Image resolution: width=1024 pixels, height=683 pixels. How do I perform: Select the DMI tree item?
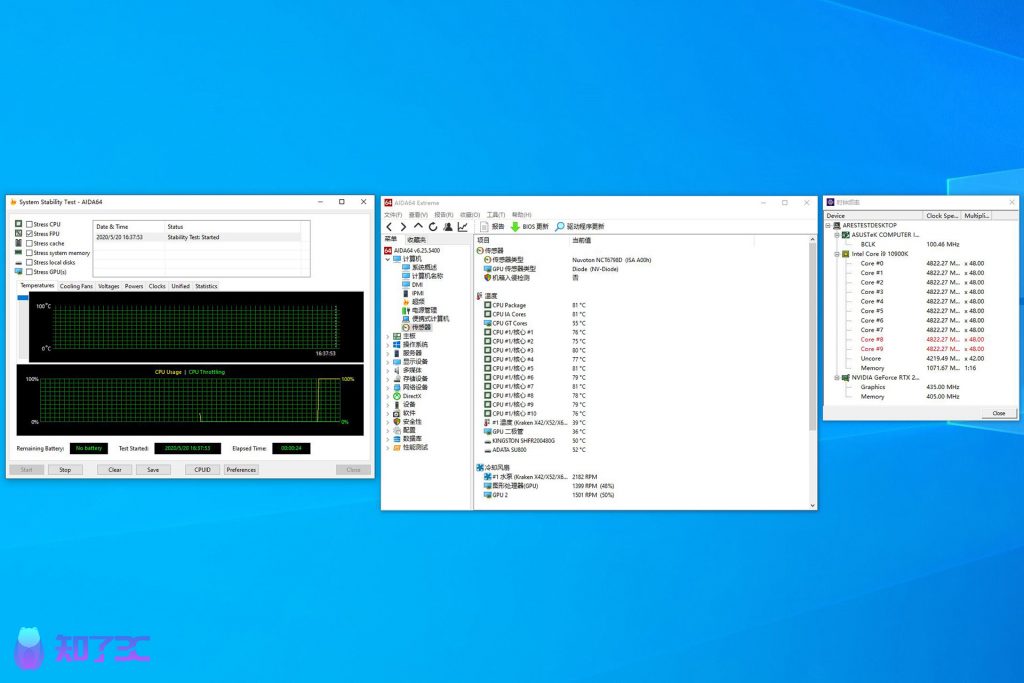413,285
